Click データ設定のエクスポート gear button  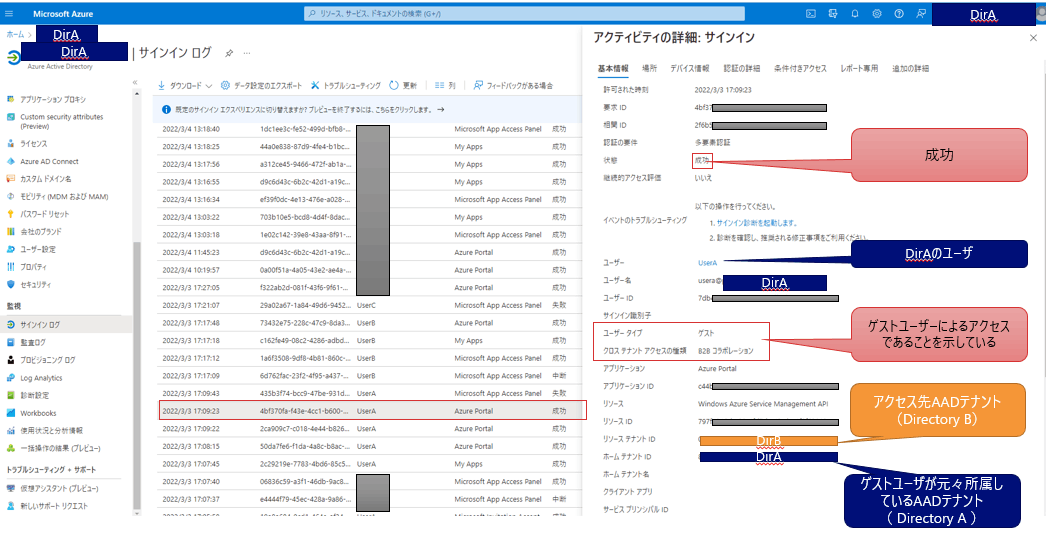tap(261, 86)
